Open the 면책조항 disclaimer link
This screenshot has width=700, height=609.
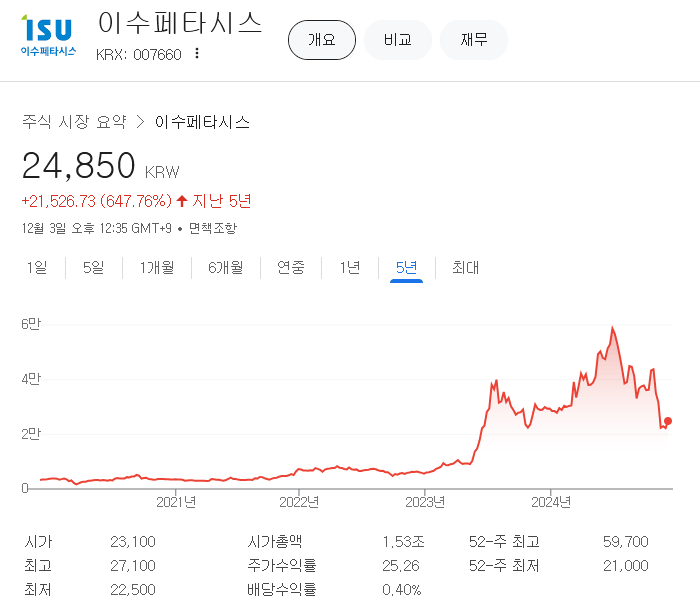pyautogui.click(x=212, y=228)
